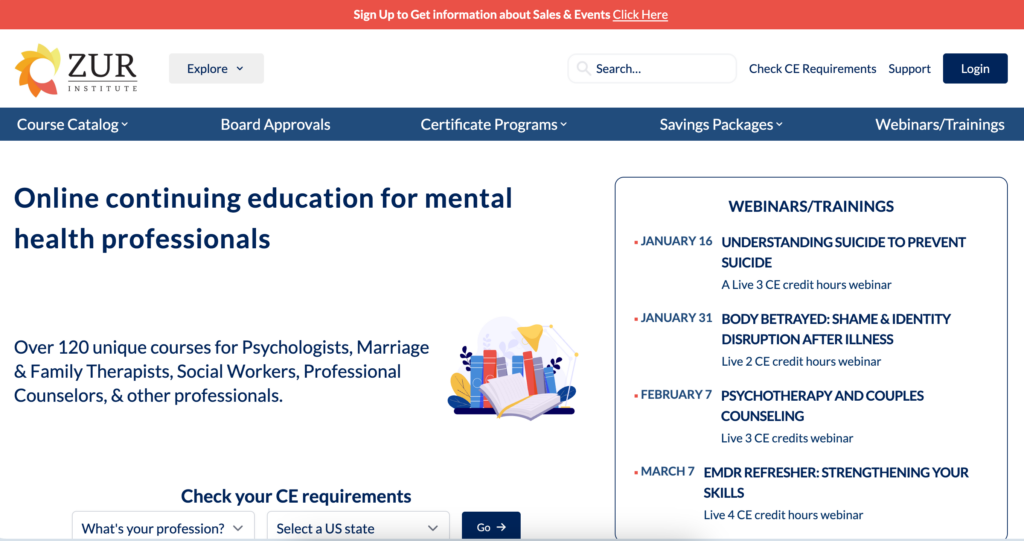This screenshot has height=541, width=1024.
Task: Go to Webinars/Trainings nav item
Action: click(939, 125)
